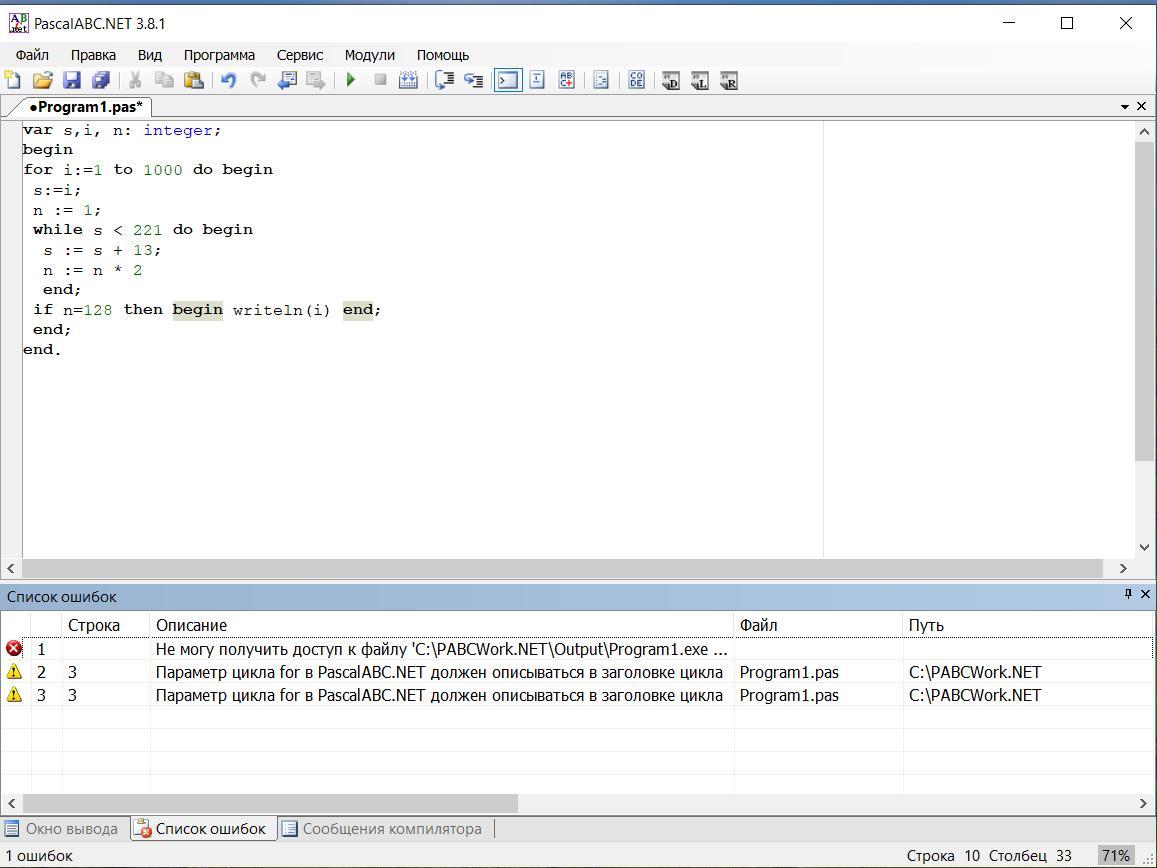Open the Сервис menu
Image resolution: width=1157 pixels, height=868 pixels.
(300, 55)
